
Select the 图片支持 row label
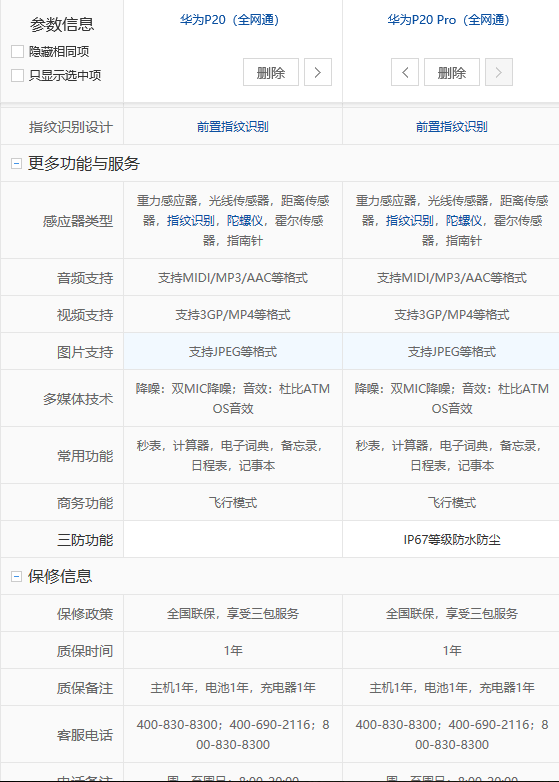[x=85, y=352]
